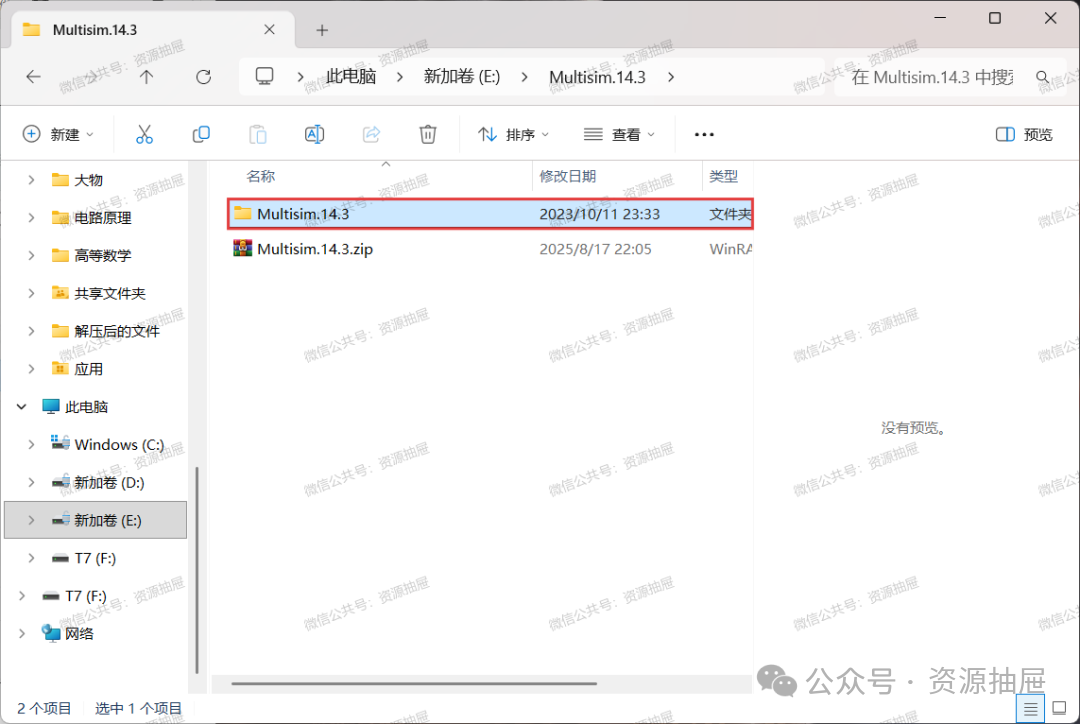Select 应用 folder in the sidebar
This screenshot has width=1080, height=724.
point(88,369)
